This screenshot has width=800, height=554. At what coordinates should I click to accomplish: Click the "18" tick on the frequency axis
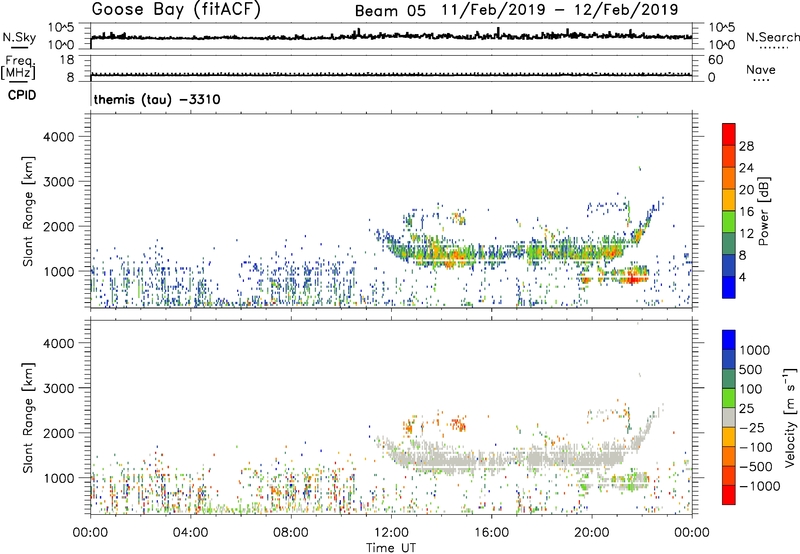pyautogui.click(x=67, y=60)
